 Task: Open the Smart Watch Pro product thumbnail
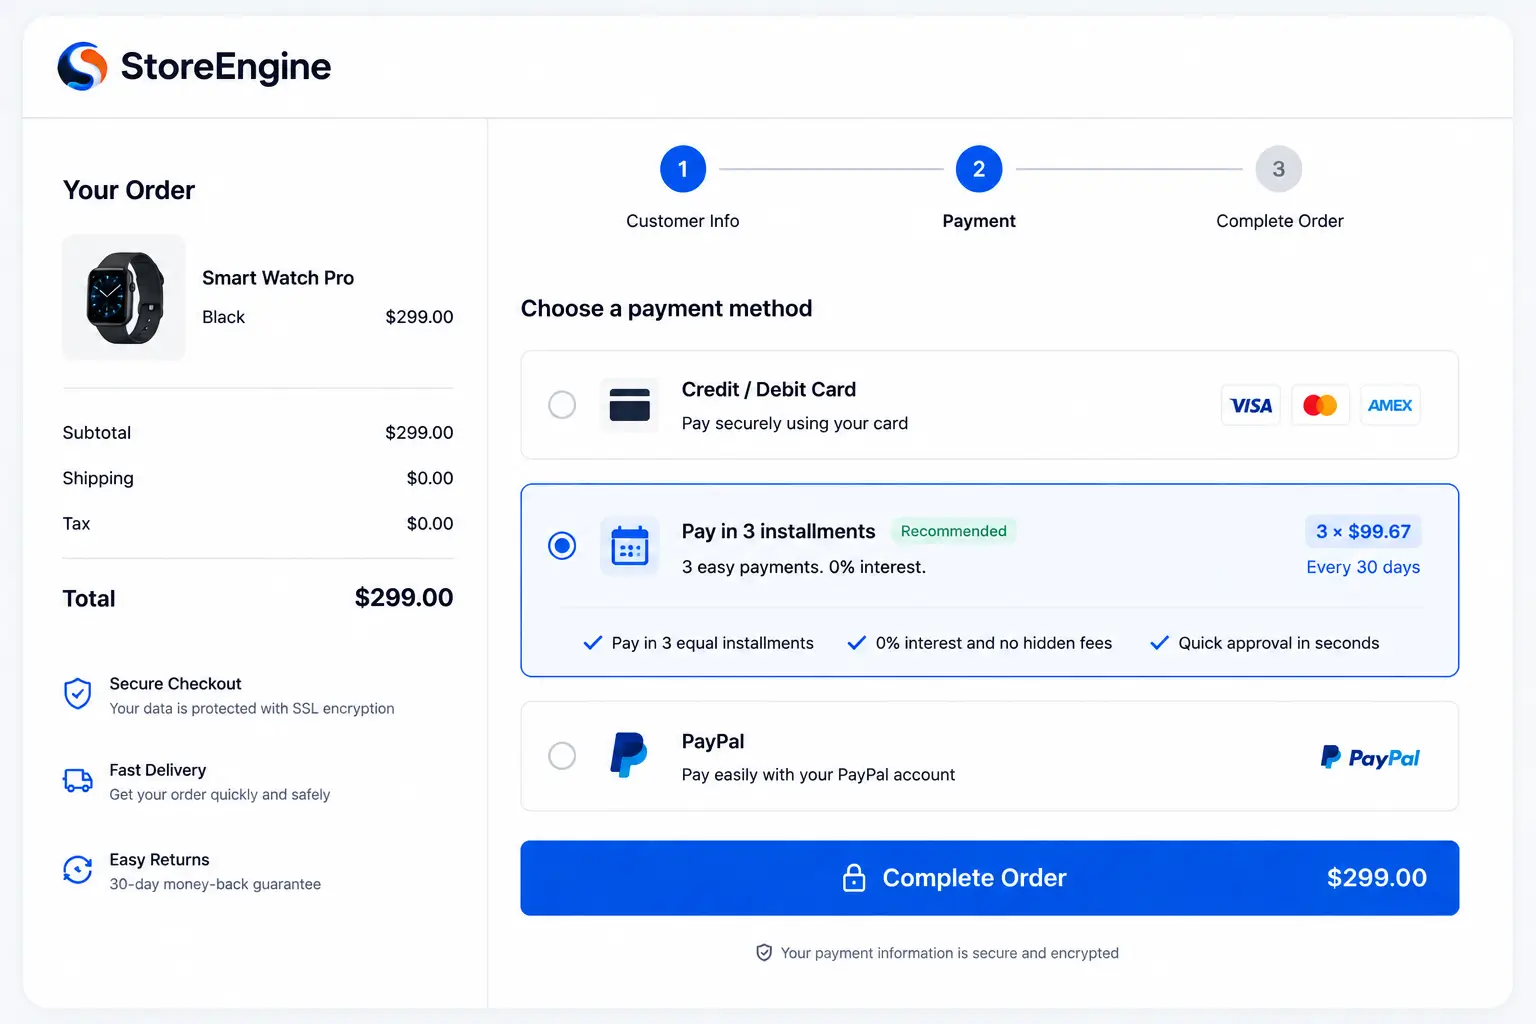click(124, 297)
